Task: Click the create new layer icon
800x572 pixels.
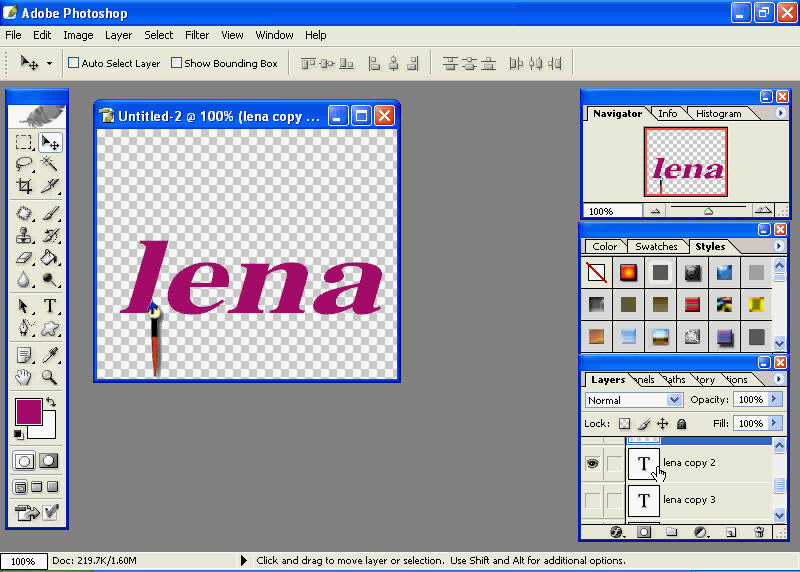Action: tap(731, 532)
